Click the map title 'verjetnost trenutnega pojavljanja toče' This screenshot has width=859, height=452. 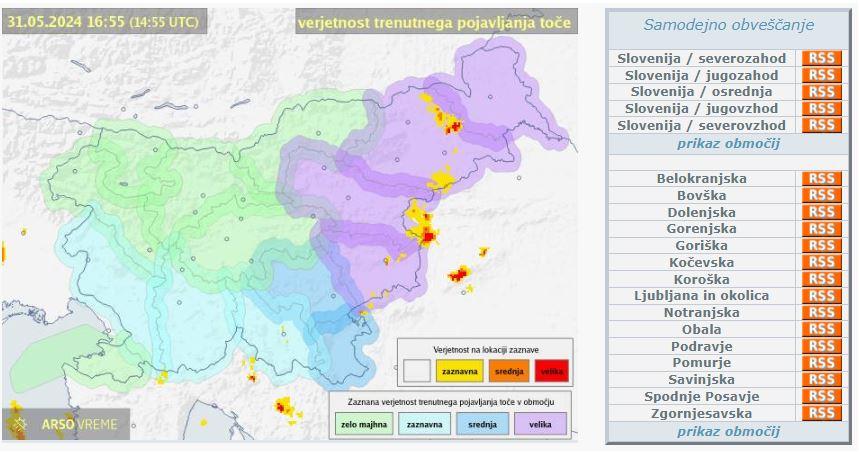[x=435, y=23]
